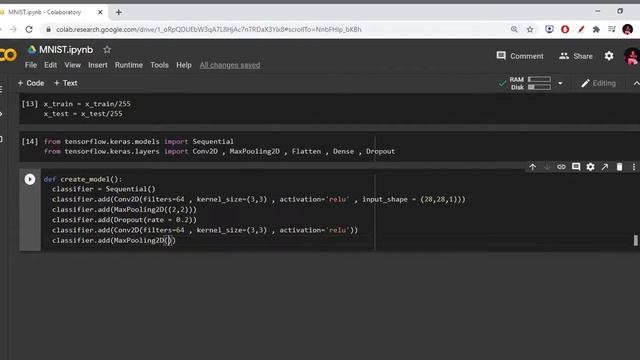The image size is (640, 360).
Task: Click the red pen extension icon
Action: 581,29
